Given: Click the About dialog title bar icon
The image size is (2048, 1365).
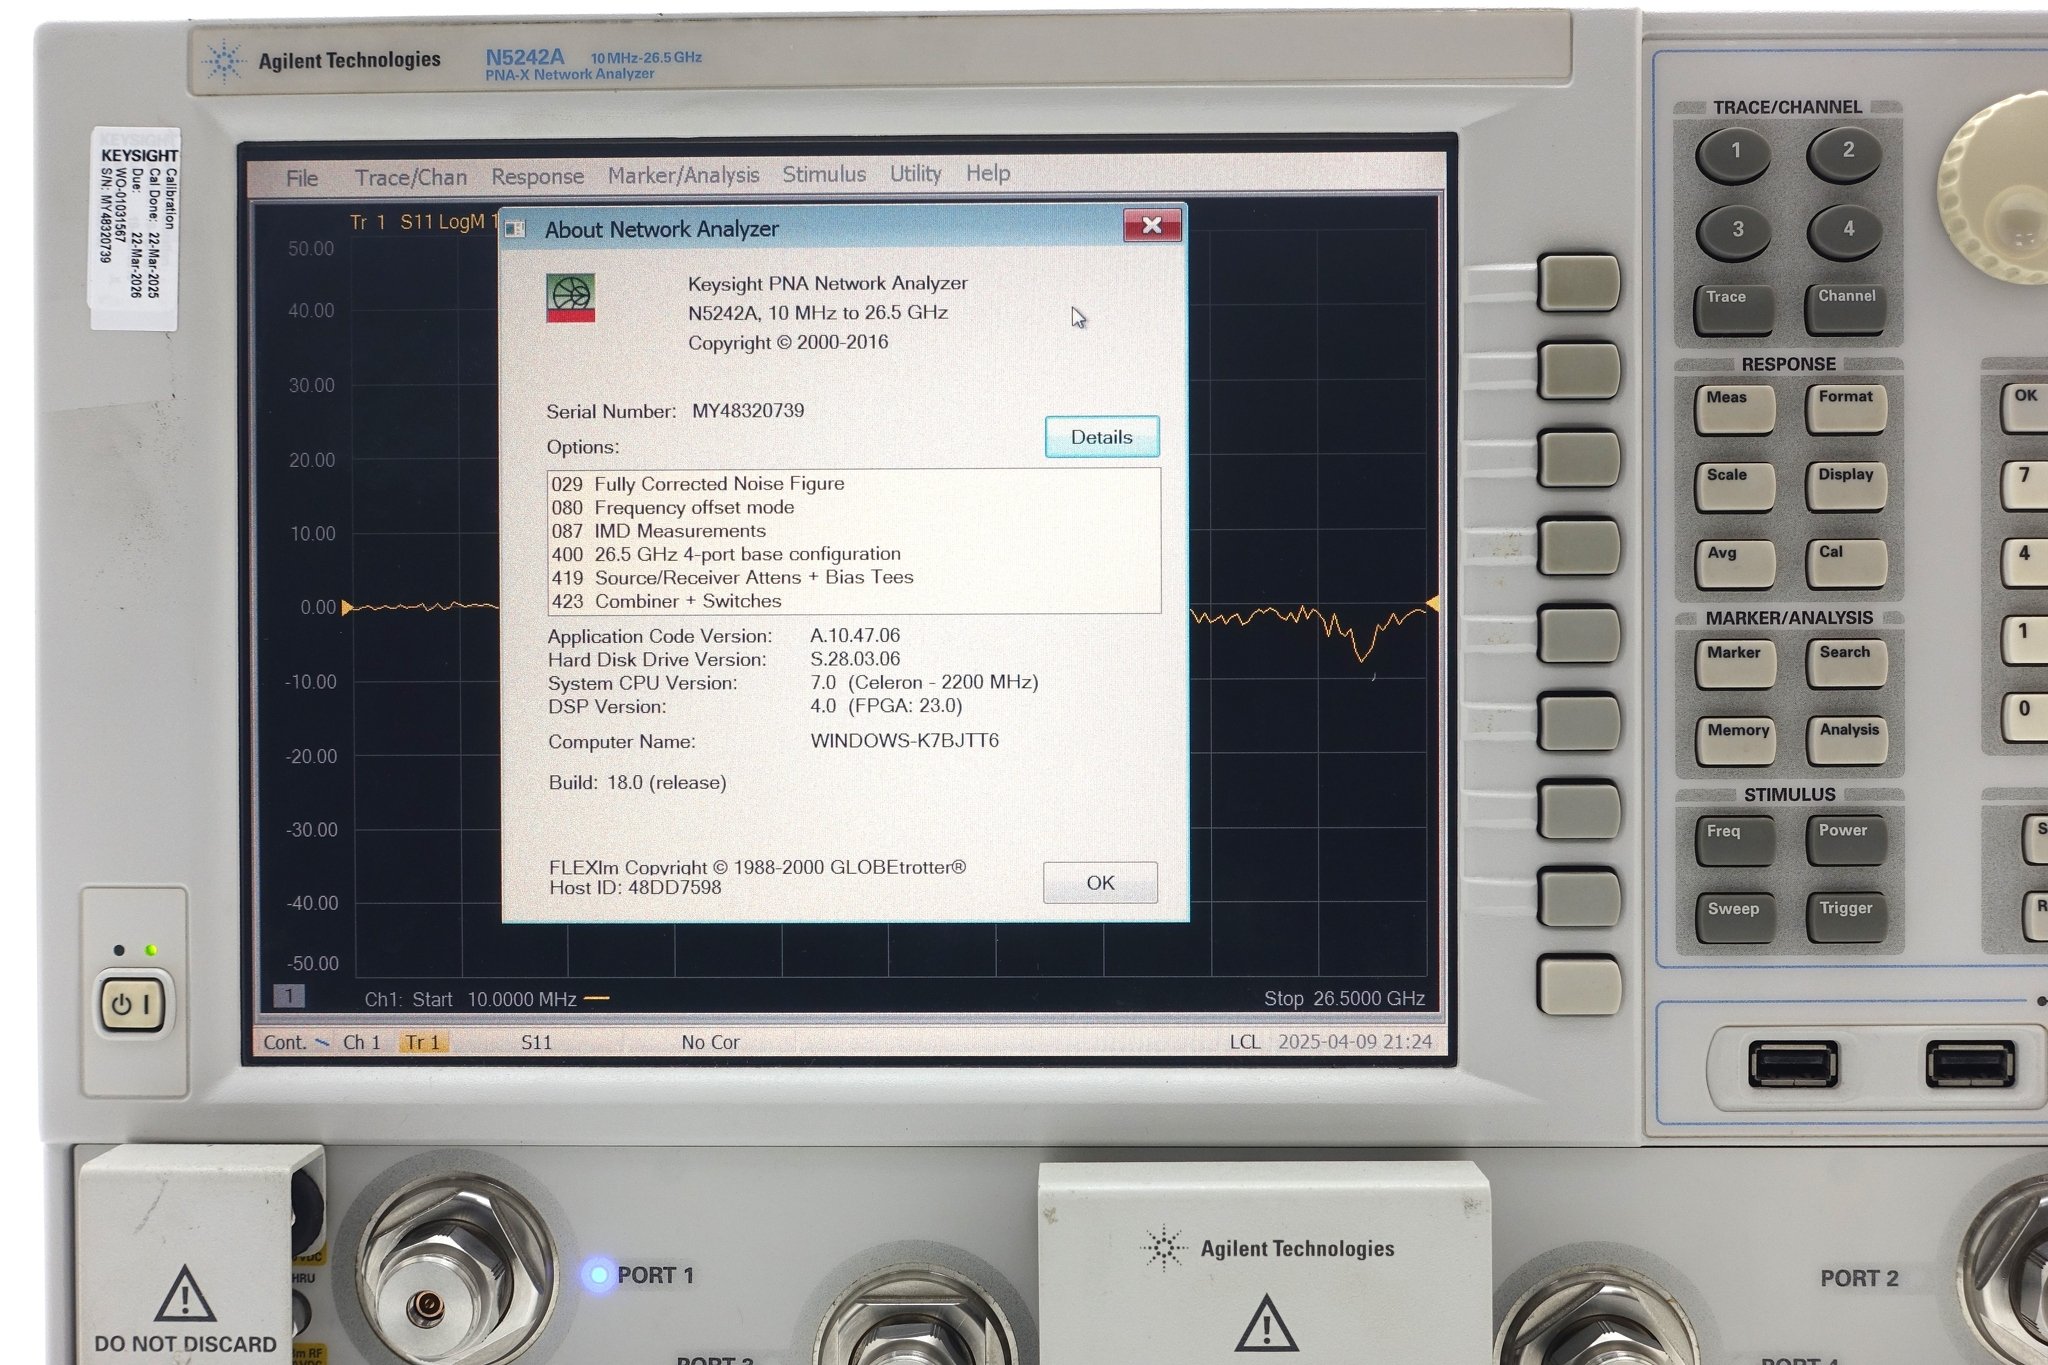Looking at the screenshot, I should pos(516,230).
